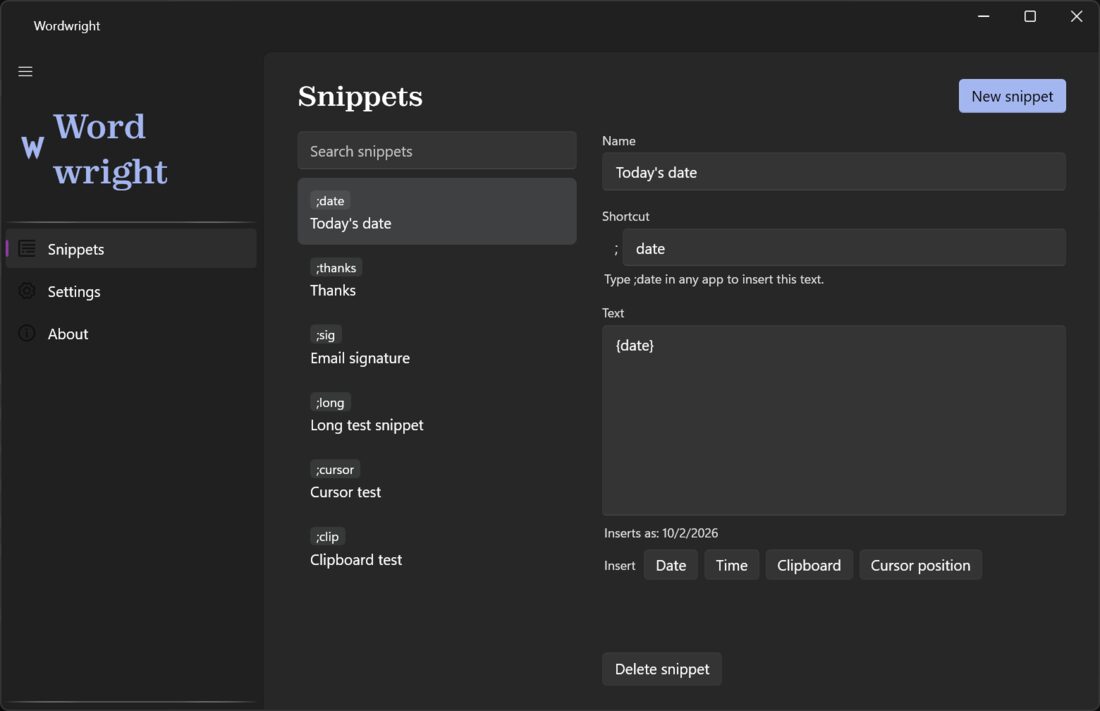Click the ;clip shortcut tag

coord(328,536)
